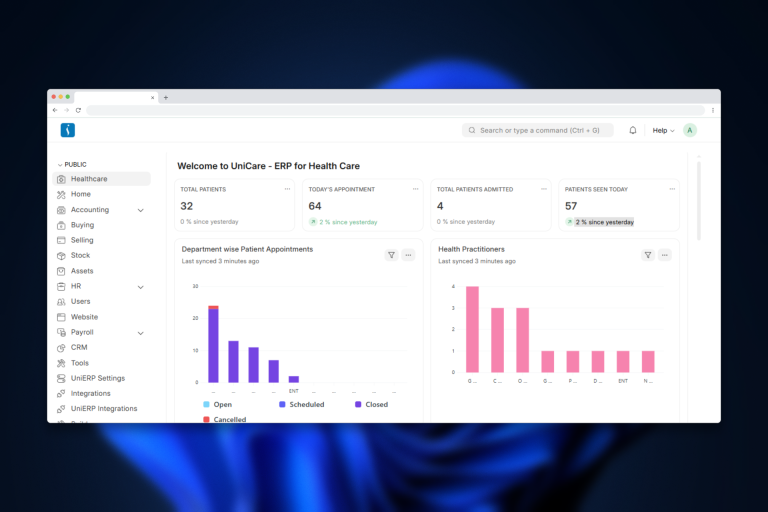Image resolution: width=768 pixels, height=512 pixels.
Task: Open three-dot menu on Total Patients card
Action: 287,189
